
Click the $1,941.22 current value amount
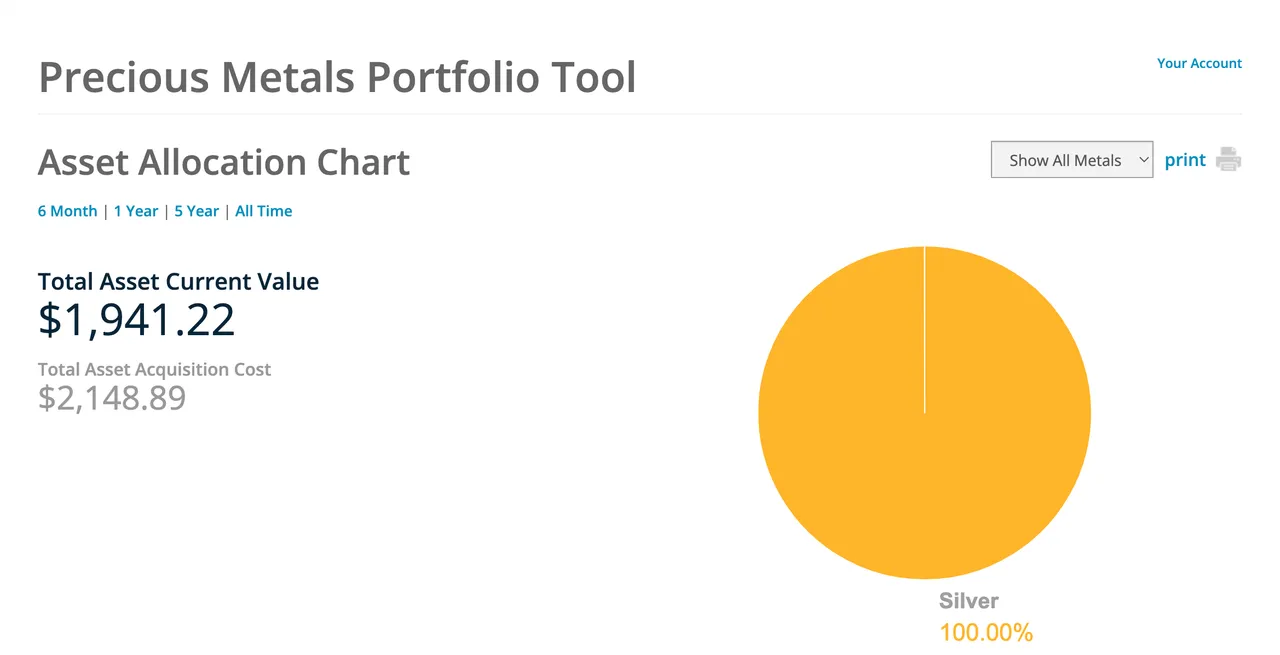[137, 320]
